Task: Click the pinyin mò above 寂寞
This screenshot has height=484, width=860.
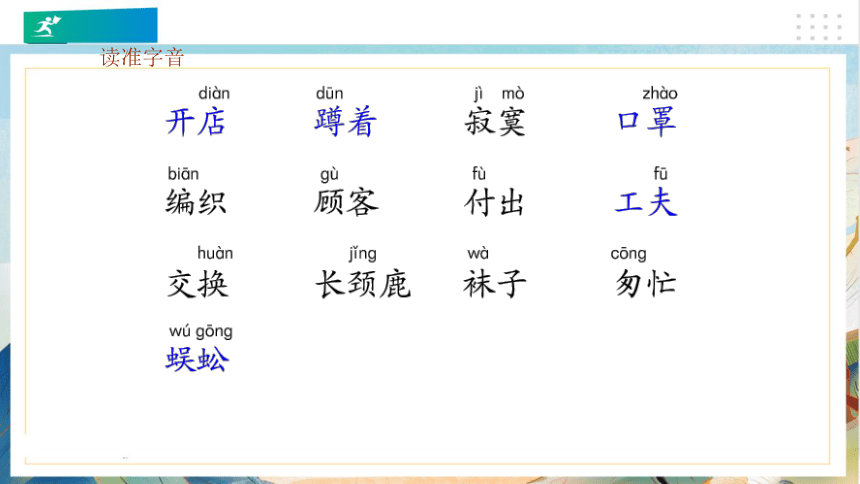Action: pyautogui.click(x=513, y=94)
